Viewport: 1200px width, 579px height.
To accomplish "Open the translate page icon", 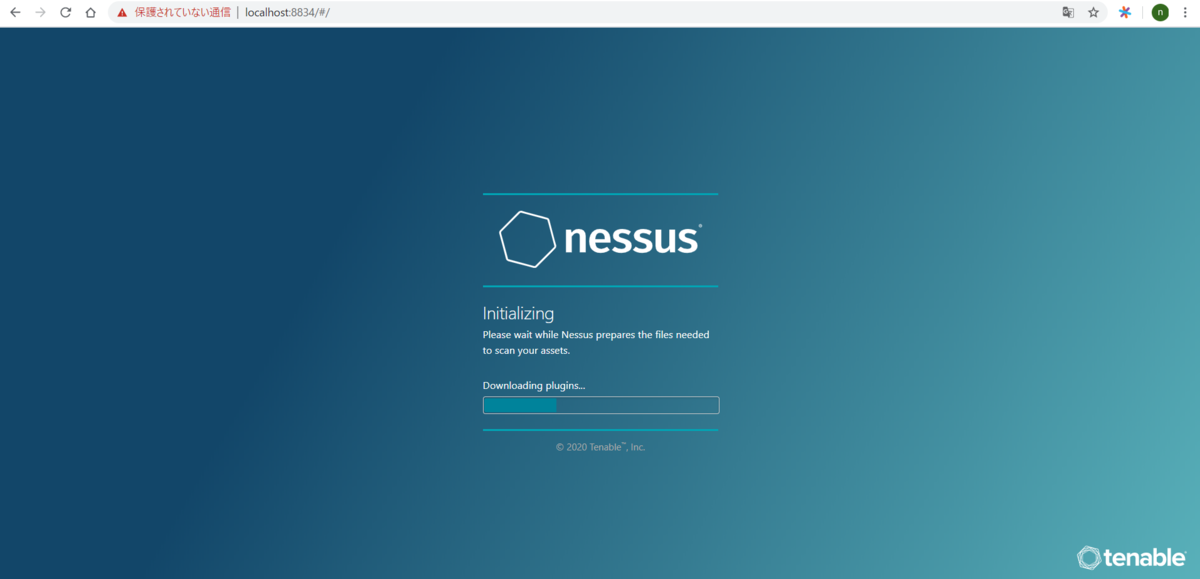I will 1068,13.
